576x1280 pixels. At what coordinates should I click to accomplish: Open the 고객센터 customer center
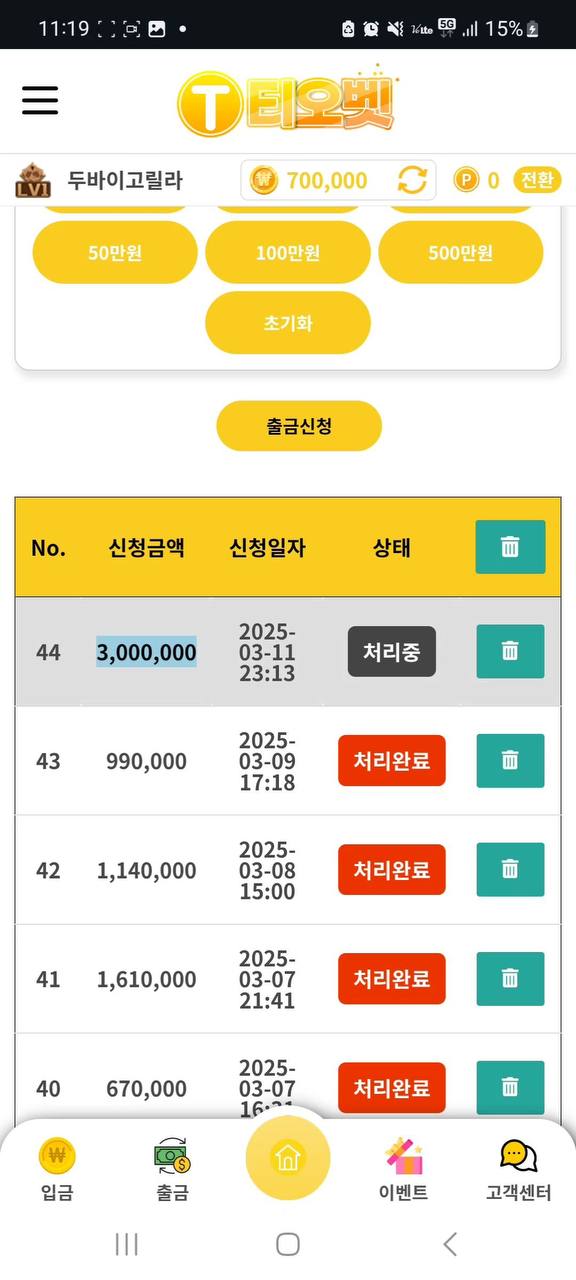click(x=518, y=1170)
